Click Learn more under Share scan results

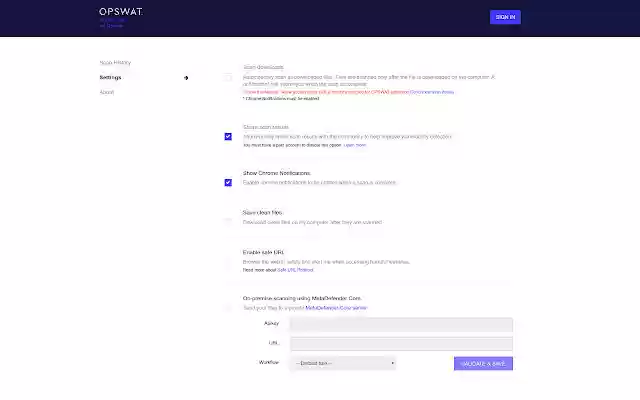[x=355, y=145]
